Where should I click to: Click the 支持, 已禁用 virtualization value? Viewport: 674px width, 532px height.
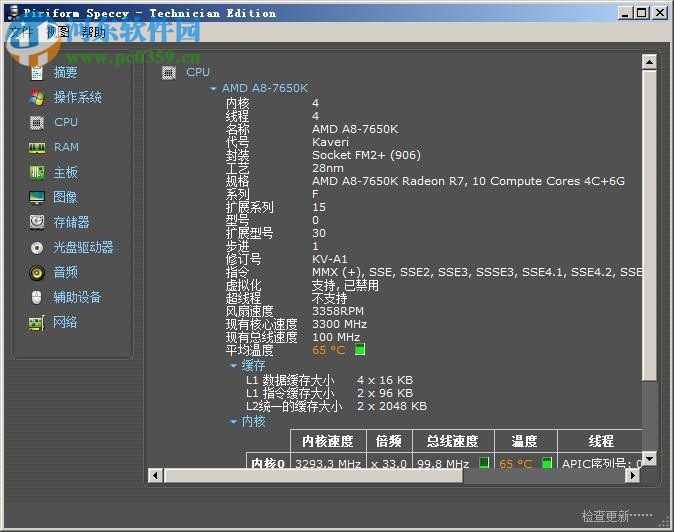345,285
